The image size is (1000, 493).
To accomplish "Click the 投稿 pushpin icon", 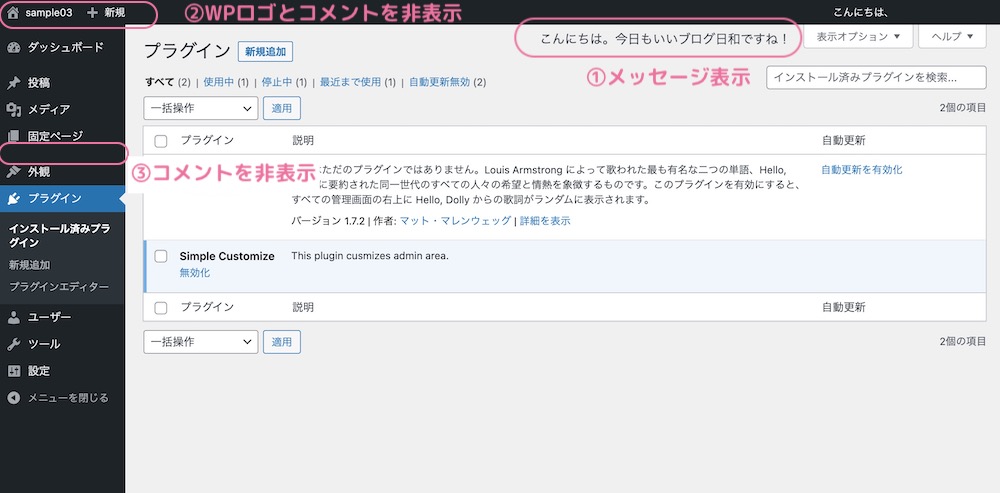I will pyautogui.click(x=14, y=83).
